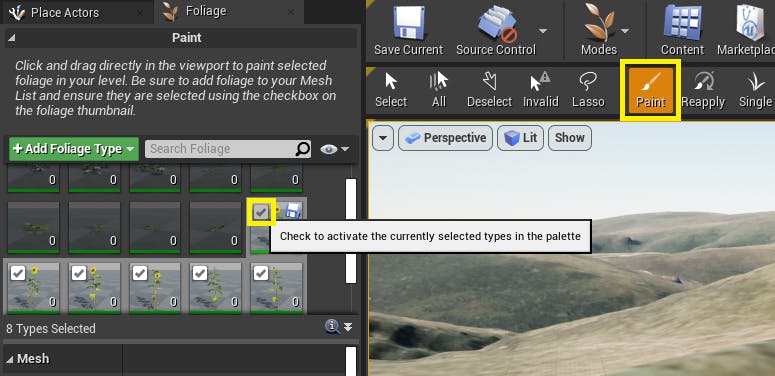The width and height of the screenshot is (775, 376).
Task: Close the Place Actors tab
Action: pos(140,12)
